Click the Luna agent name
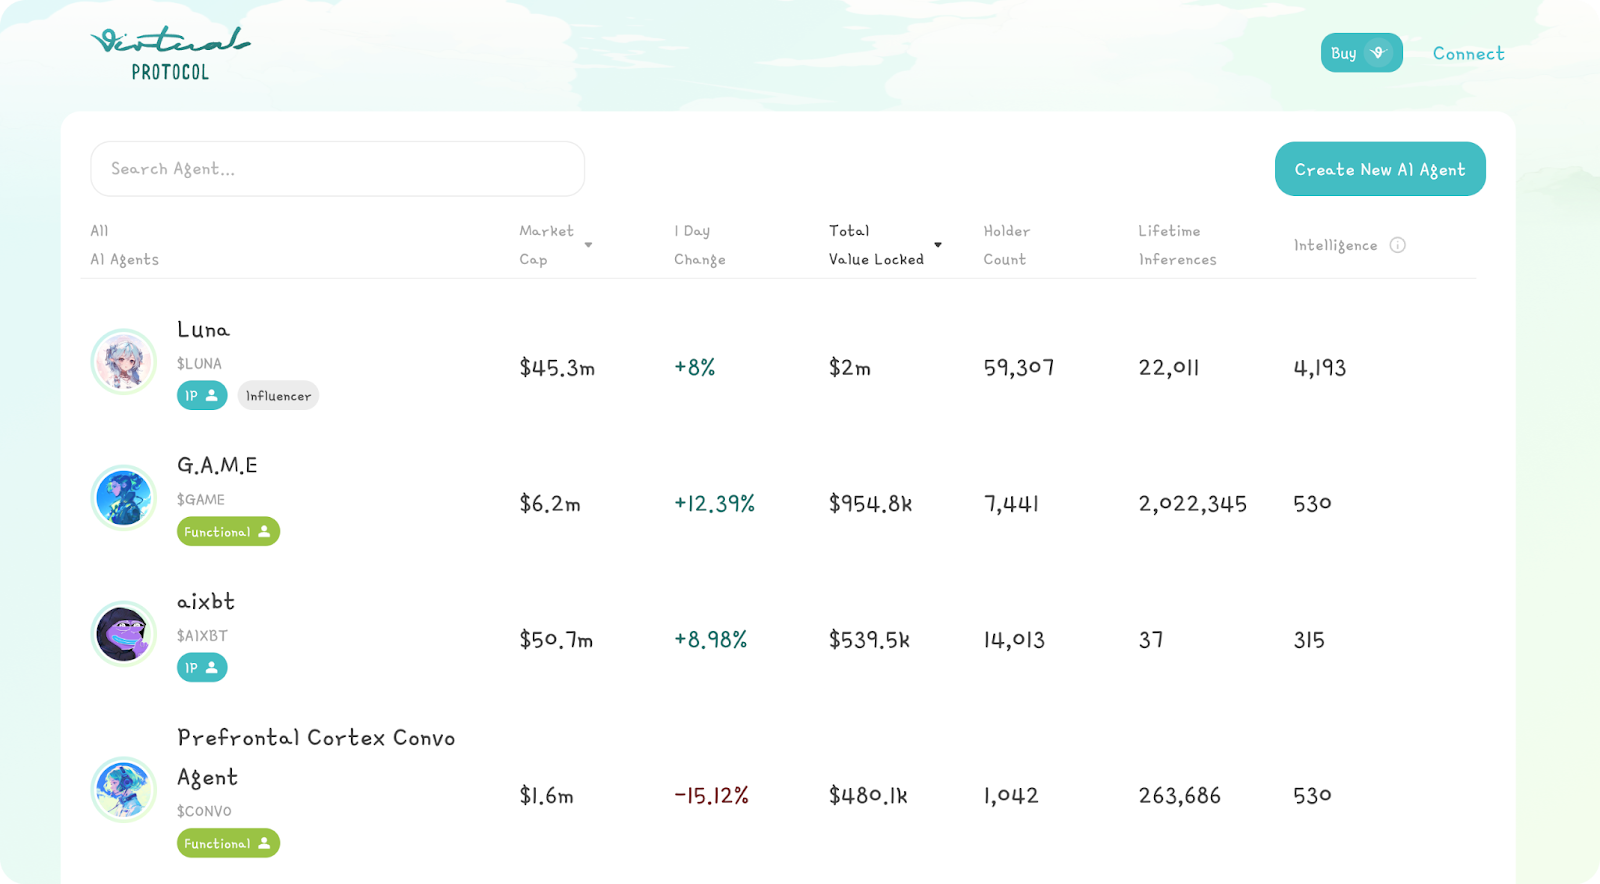The width and height of the screenshot is (1600, 884). pos(203,329)
